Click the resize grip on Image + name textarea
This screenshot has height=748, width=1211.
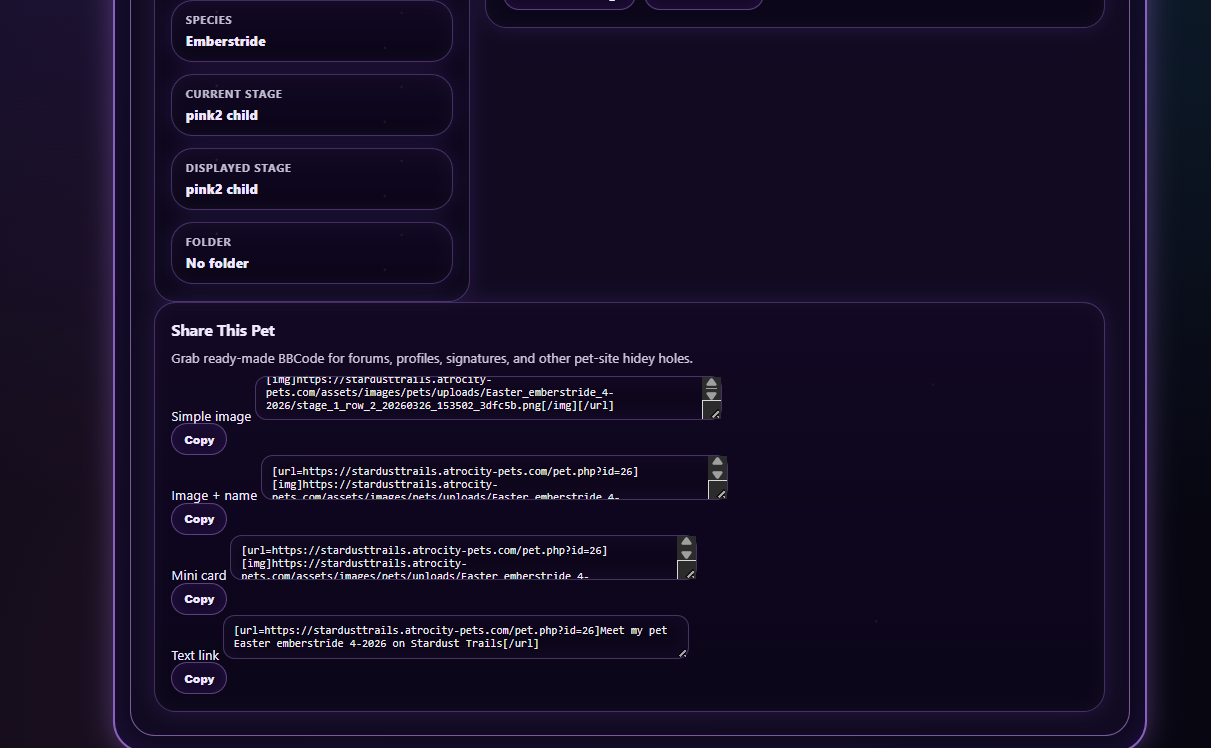coord(719,491)
